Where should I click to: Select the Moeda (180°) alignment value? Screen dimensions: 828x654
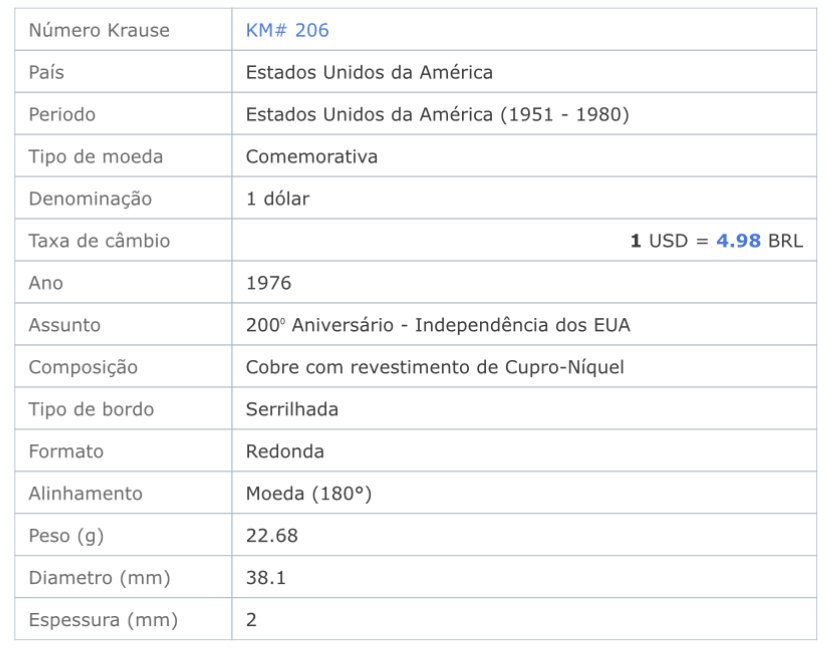309,494
